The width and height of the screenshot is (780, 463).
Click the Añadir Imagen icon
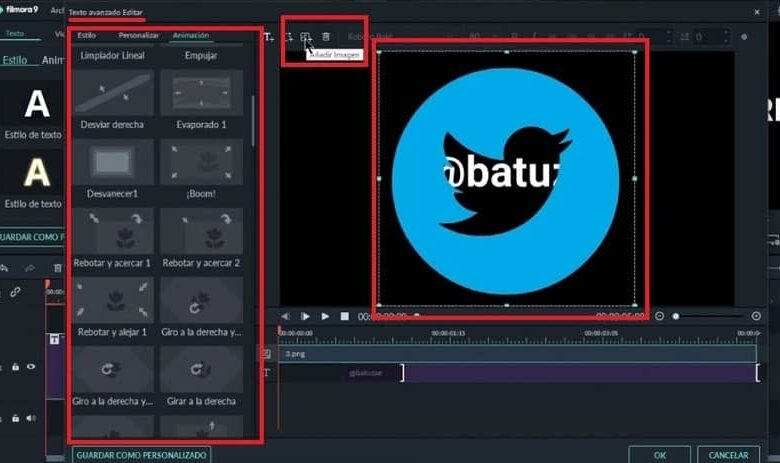[x=305, y=37]
